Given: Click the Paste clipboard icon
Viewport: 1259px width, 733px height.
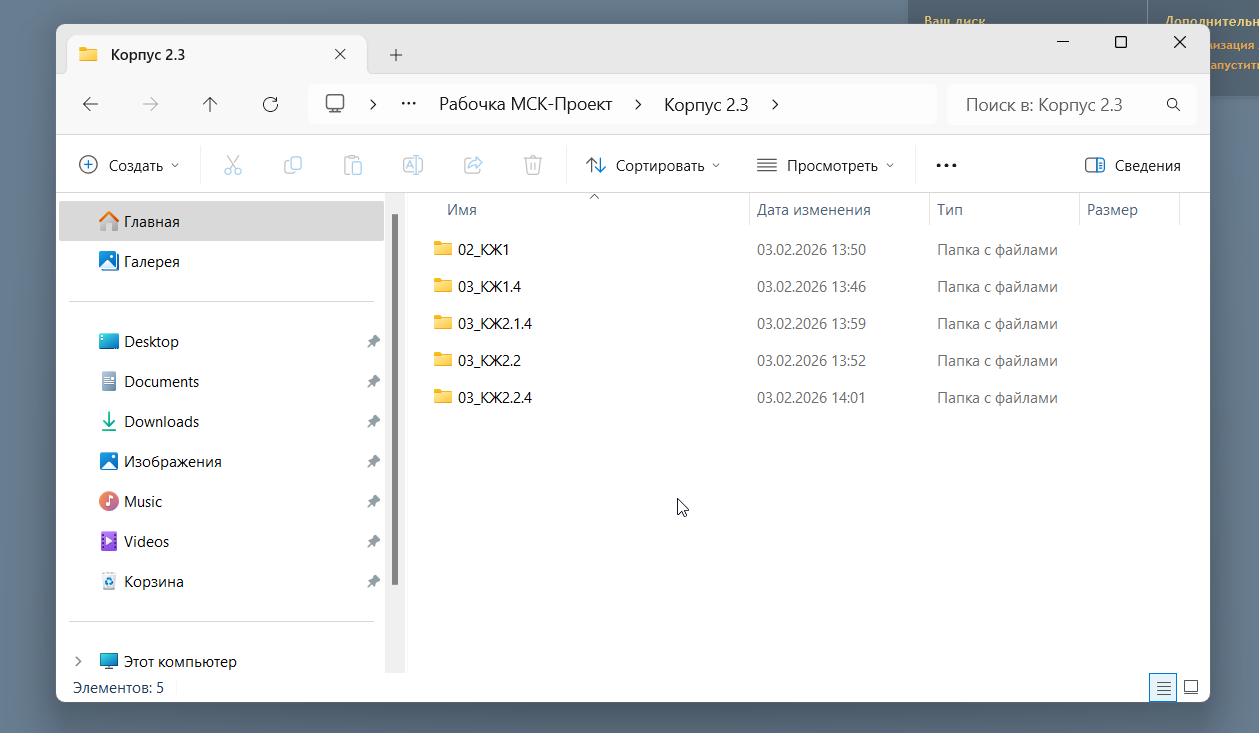Looking at the screenshot, I should pyautogui.click(x=353, y=165).
